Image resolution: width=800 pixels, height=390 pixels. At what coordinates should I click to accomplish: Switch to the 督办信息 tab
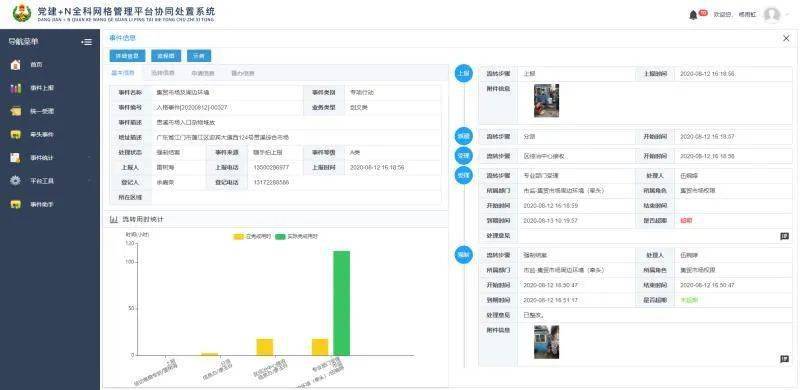point(243,73)
